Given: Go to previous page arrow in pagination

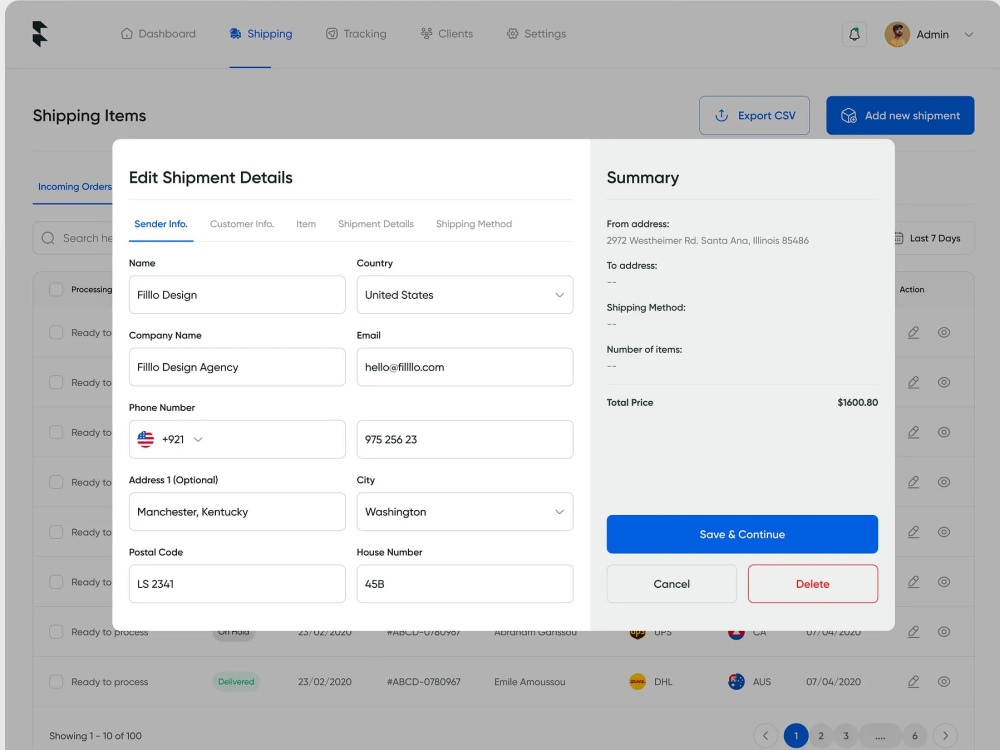Looking at the screenshot, I should click(x=765, y=735).
